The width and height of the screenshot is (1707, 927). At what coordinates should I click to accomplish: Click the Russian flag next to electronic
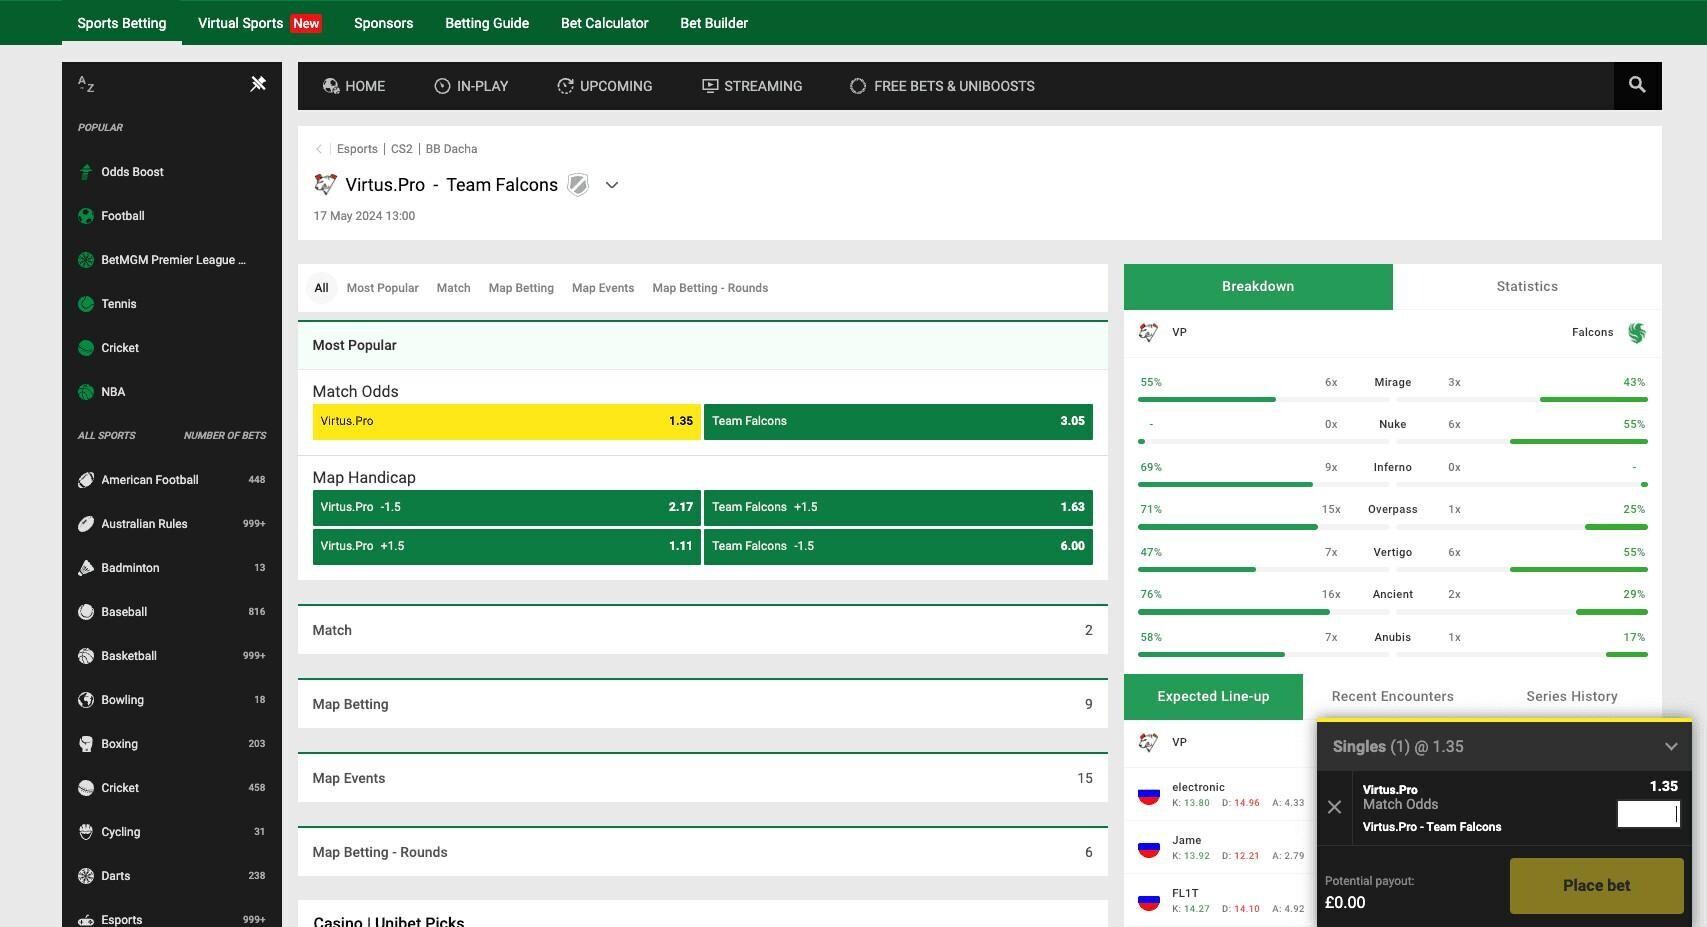[1149, 795]
